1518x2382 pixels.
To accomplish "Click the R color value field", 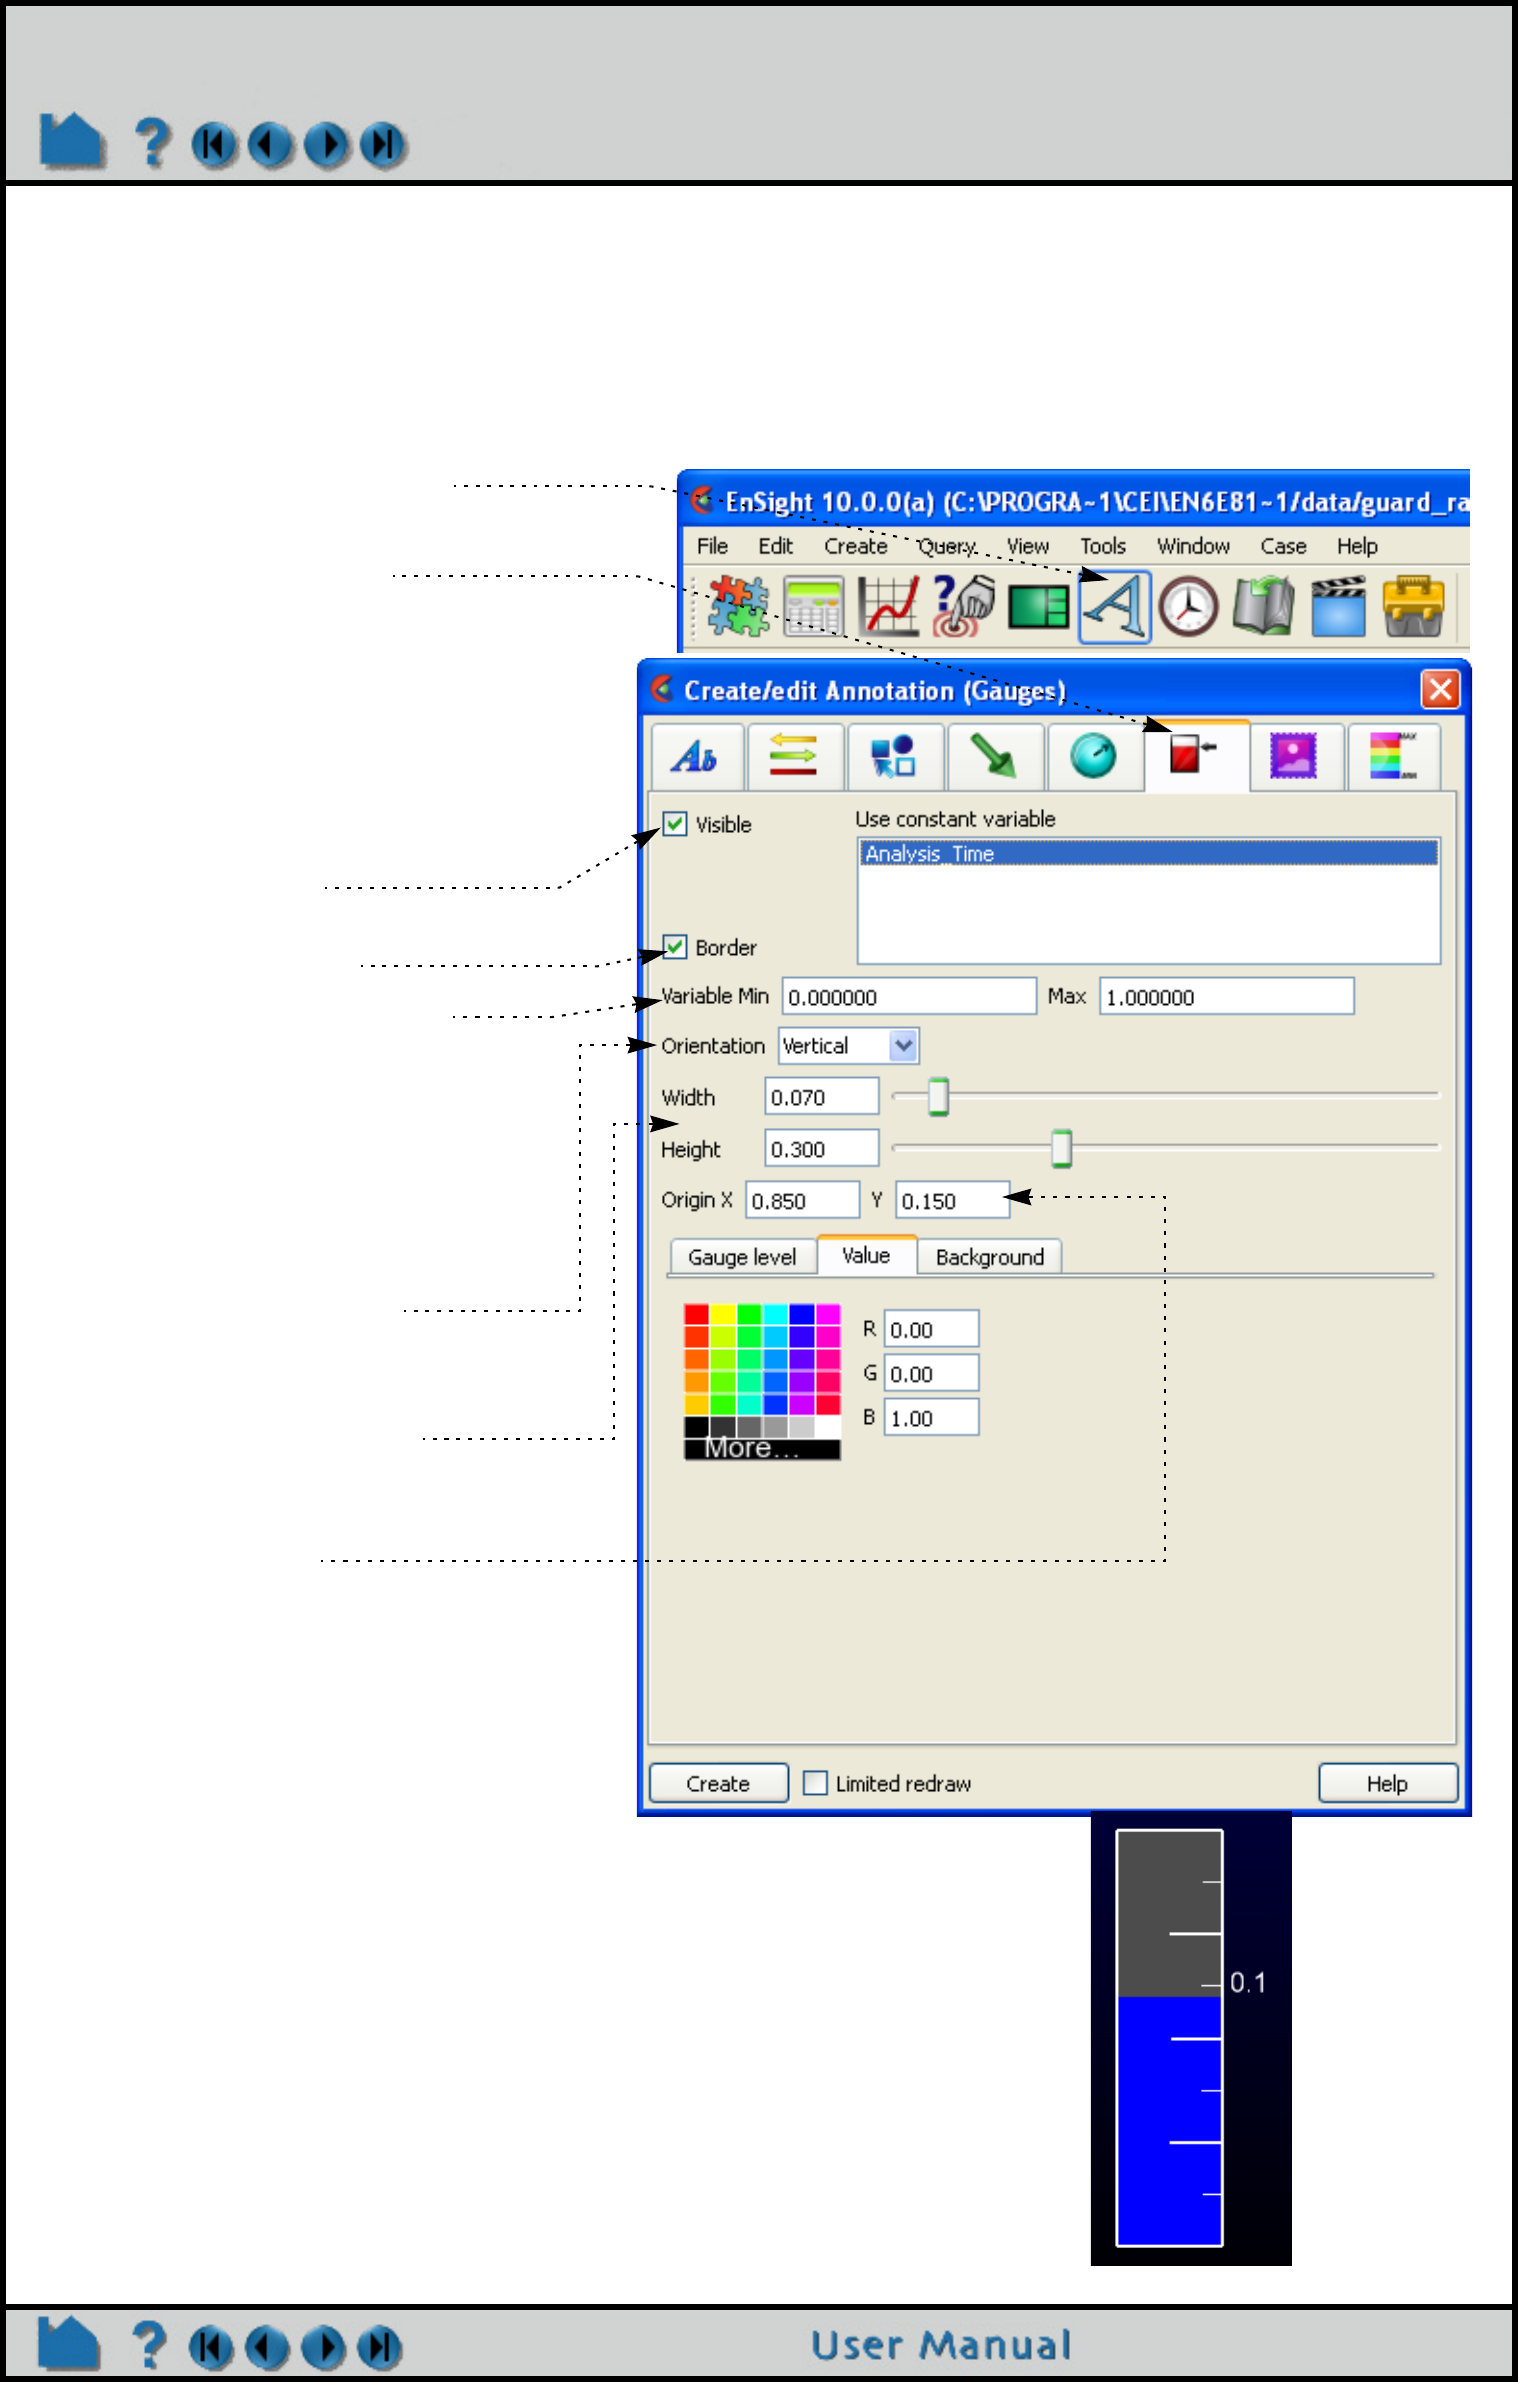I will click(931, 1329).
